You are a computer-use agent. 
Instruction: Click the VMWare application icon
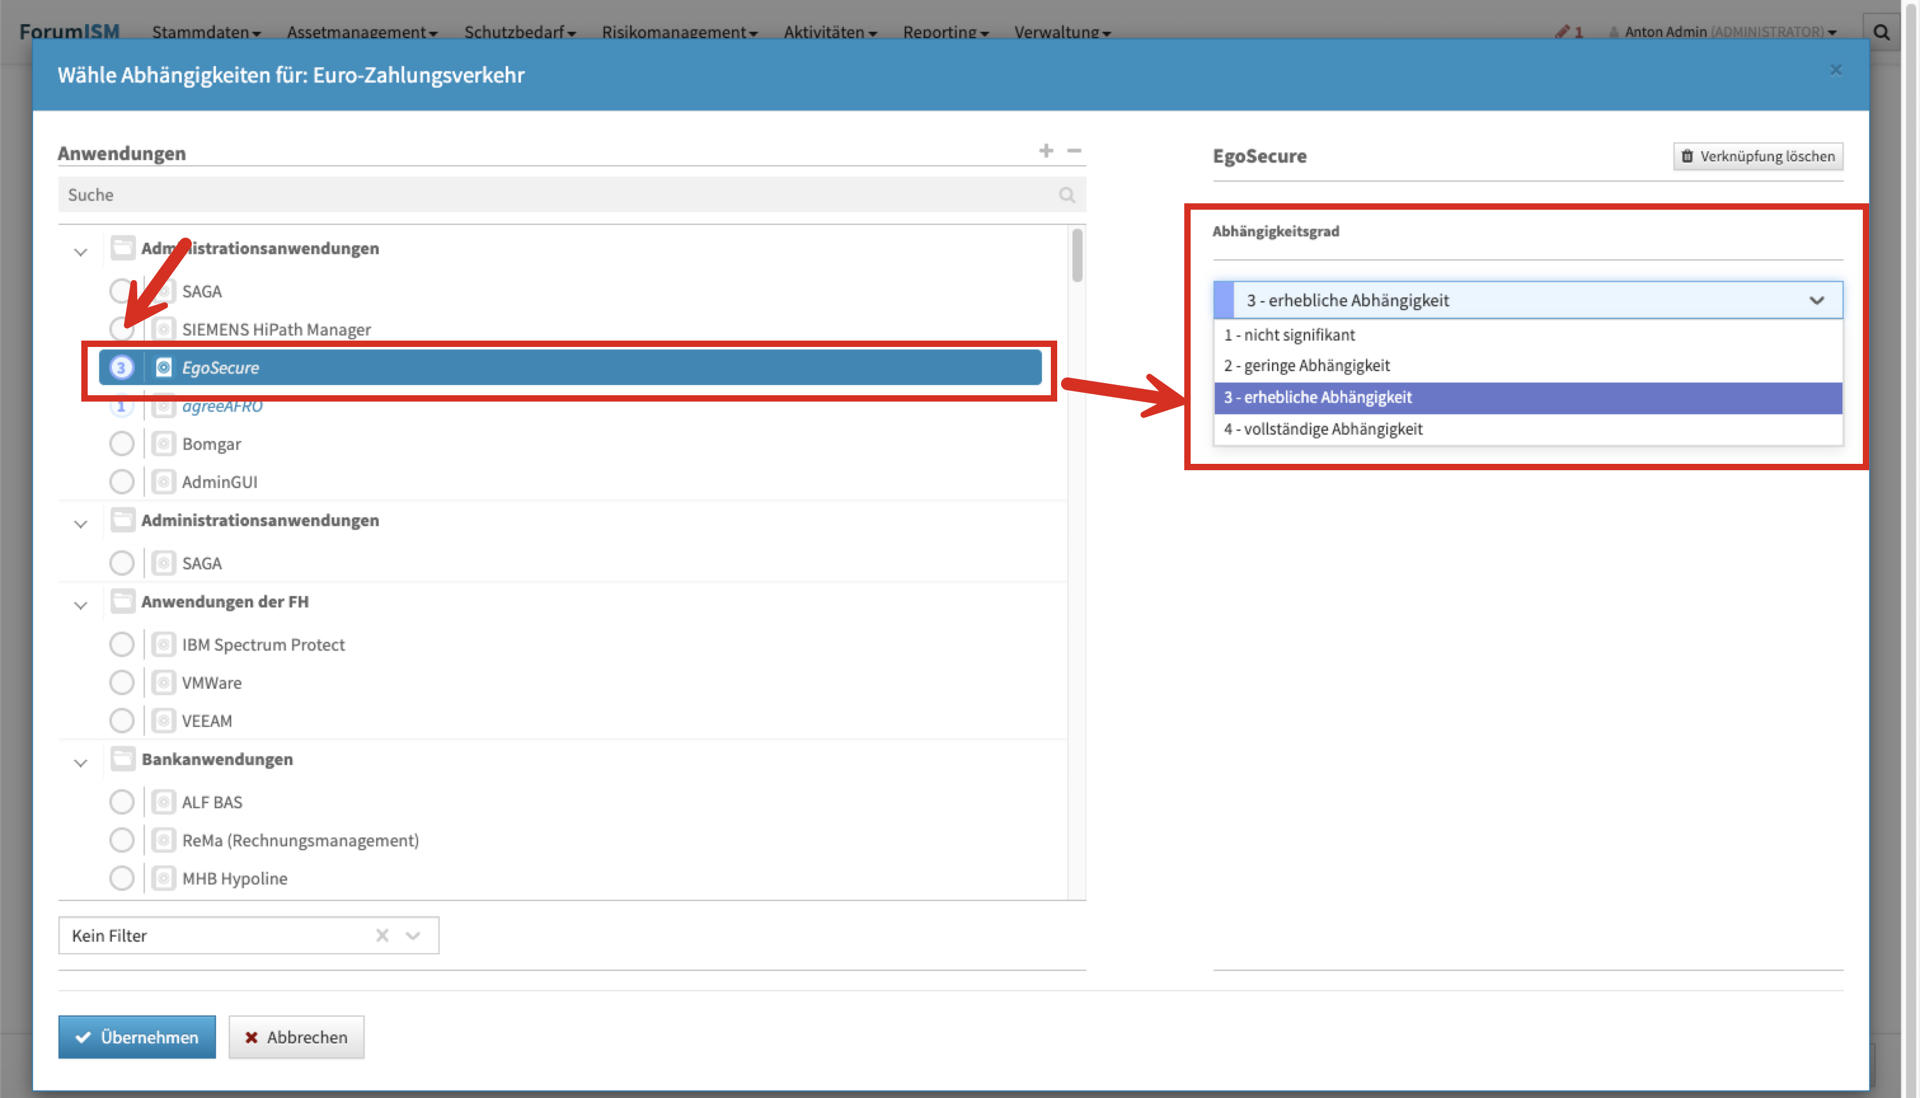pyautogui.click(x=164, y=683)
